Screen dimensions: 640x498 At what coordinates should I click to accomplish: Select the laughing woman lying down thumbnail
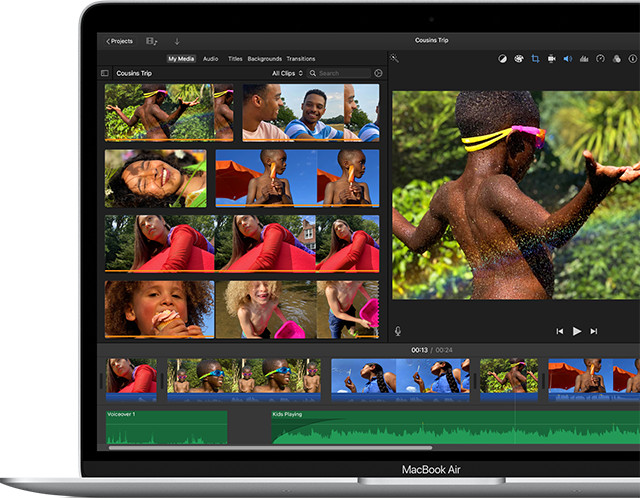[156, 178]
